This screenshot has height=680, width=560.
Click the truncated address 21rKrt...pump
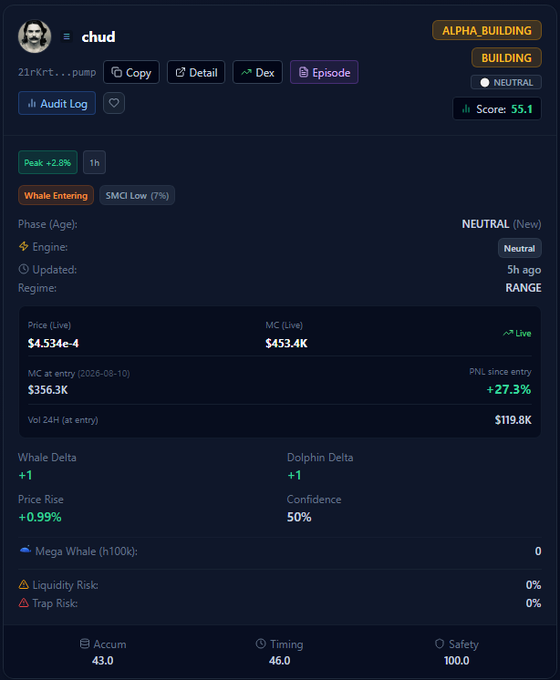coord(57,72)
